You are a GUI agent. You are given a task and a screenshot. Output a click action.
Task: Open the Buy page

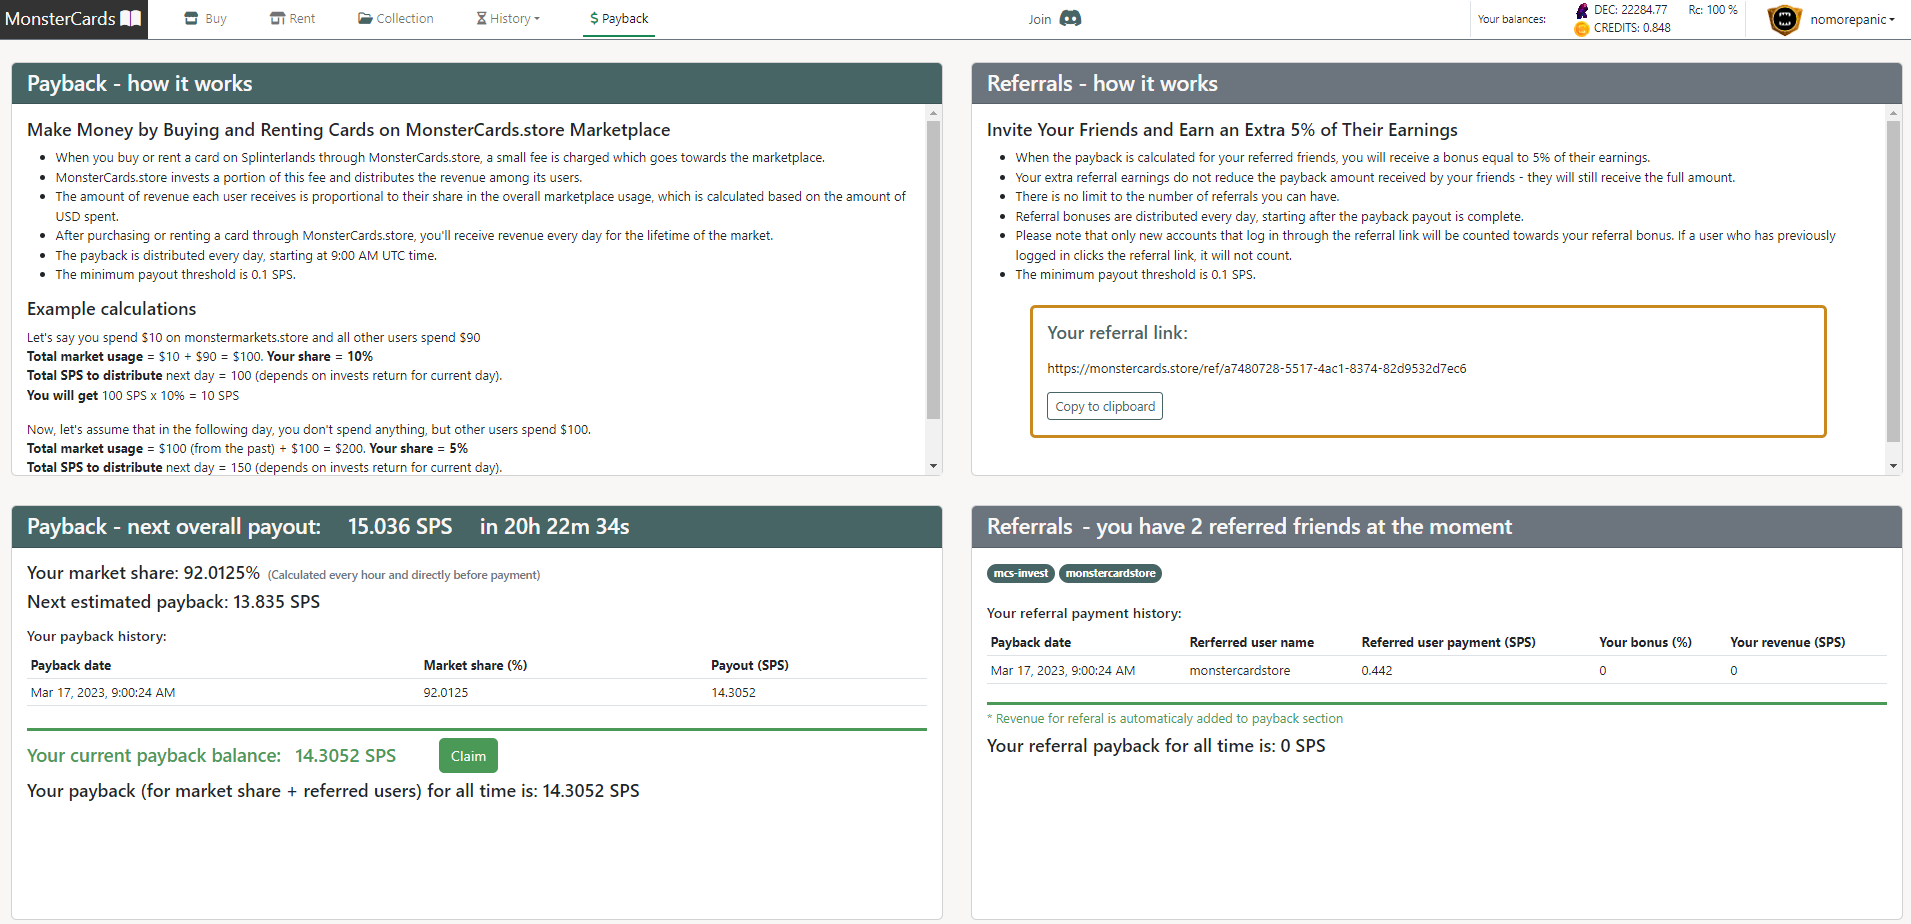[x=206, y=19]
